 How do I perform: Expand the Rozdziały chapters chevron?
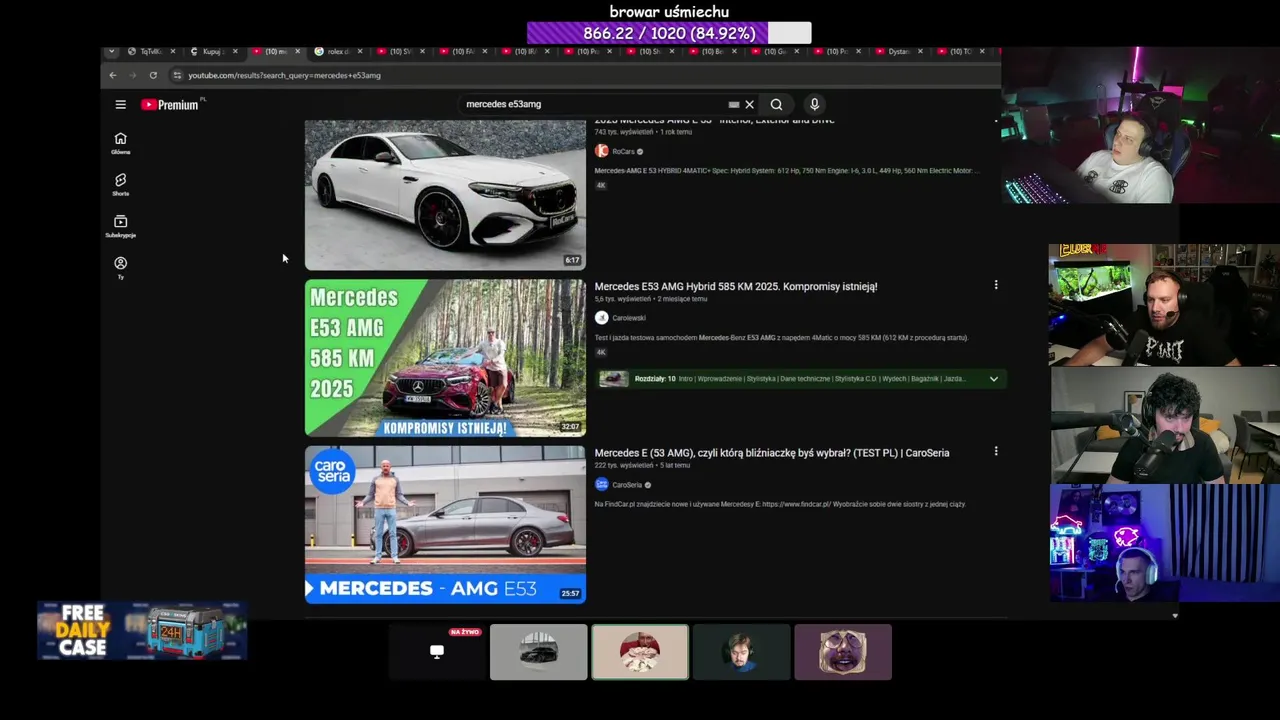tap(993, 379)
